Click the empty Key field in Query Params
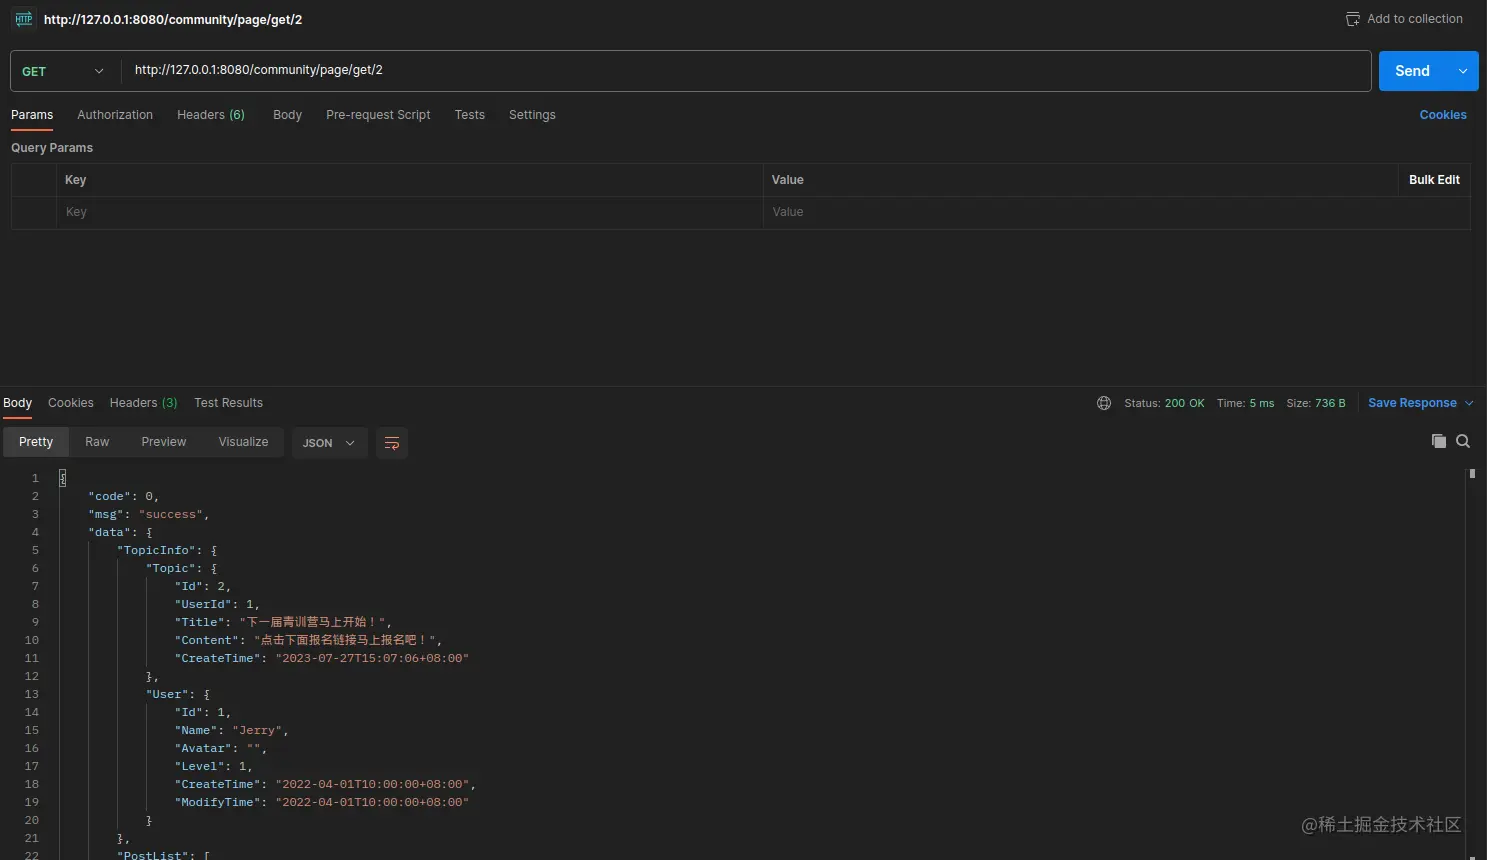Viewport: 1487px width, 860px height. (x=410, y=212)
